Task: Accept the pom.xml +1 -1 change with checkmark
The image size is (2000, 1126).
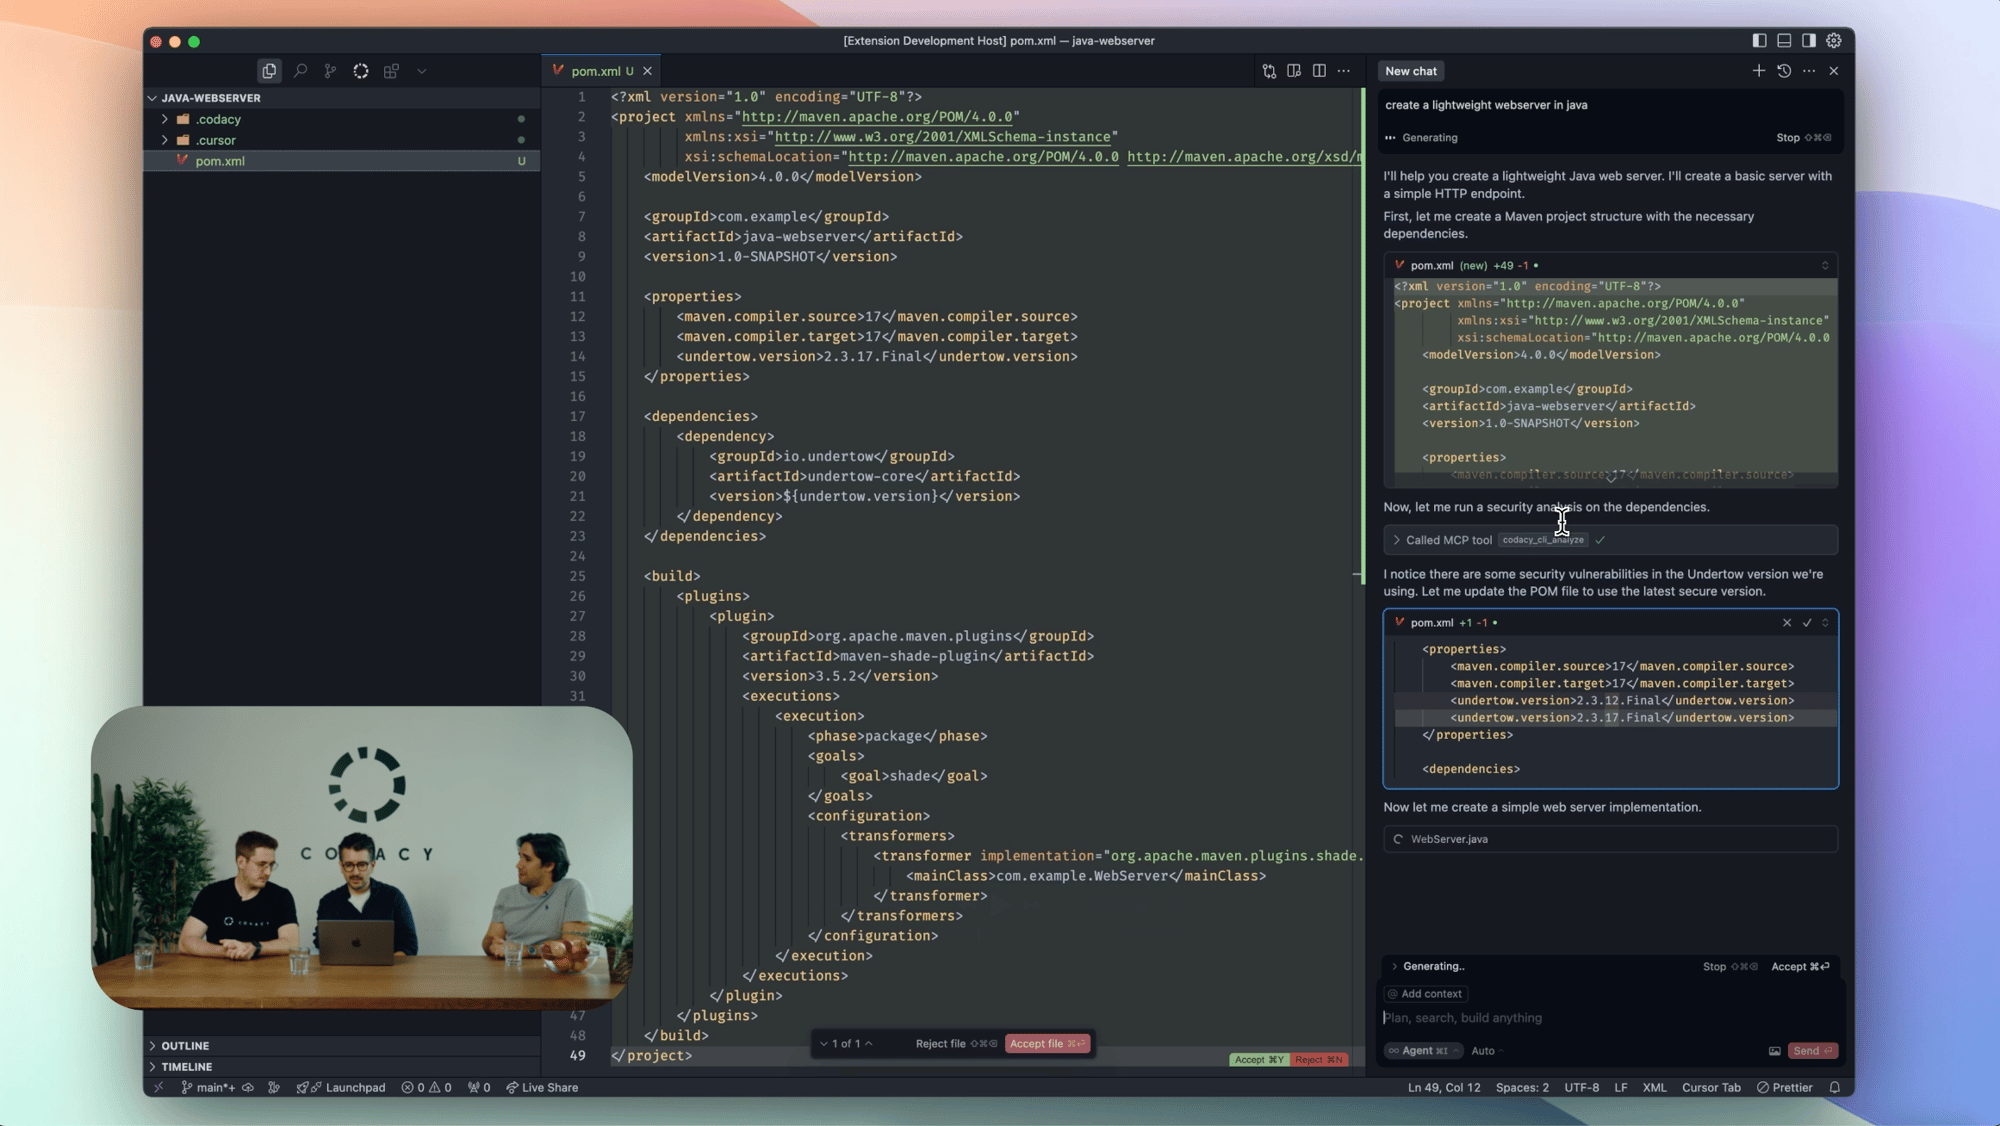Action: 1807,623
